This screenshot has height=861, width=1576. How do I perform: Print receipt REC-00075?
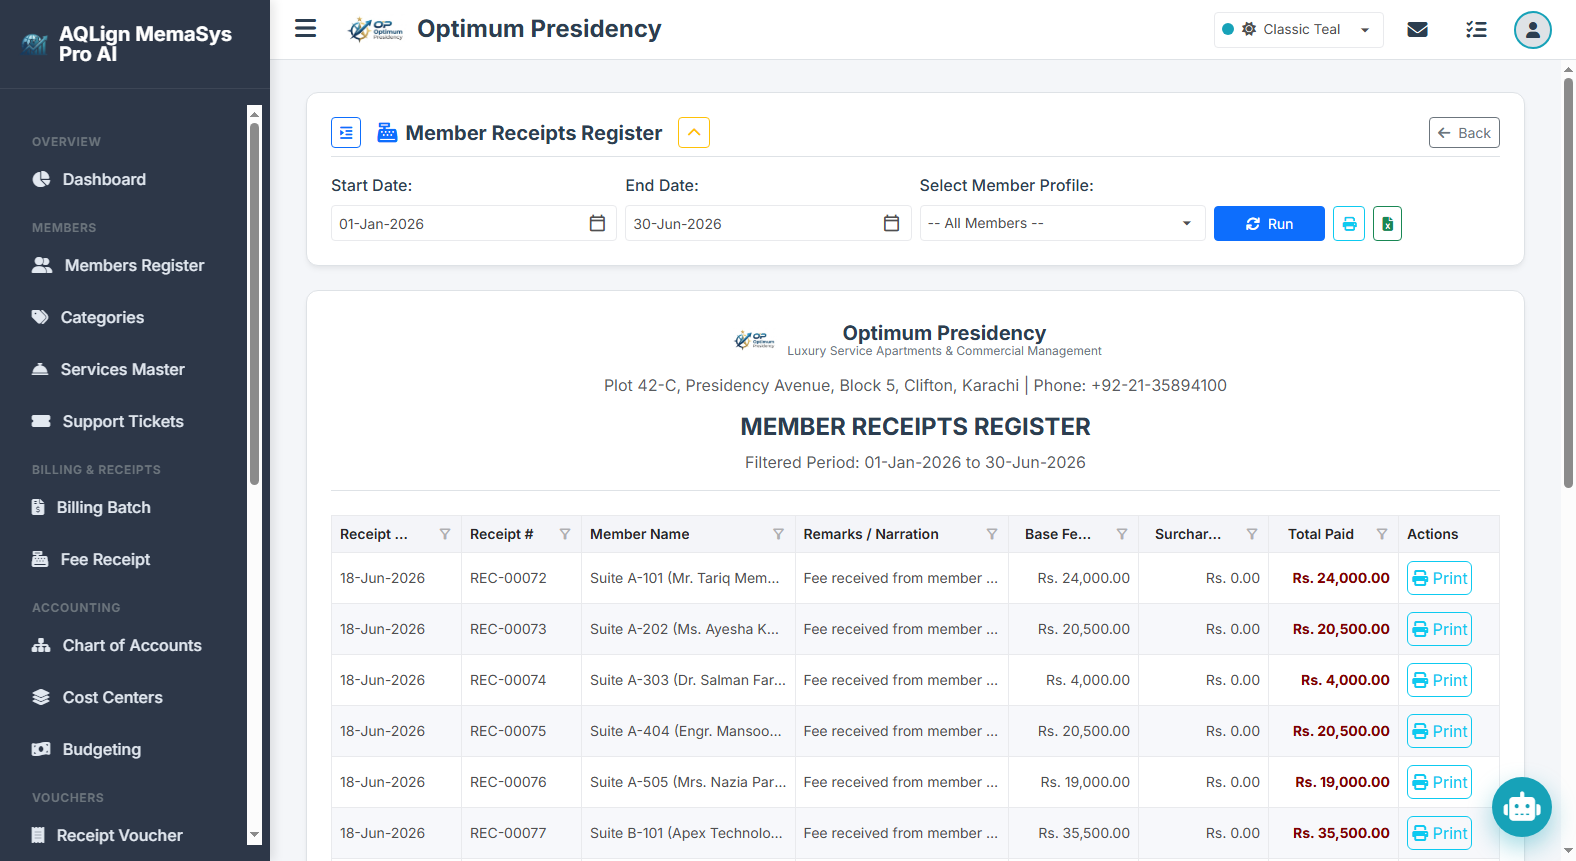[1439, 731]
